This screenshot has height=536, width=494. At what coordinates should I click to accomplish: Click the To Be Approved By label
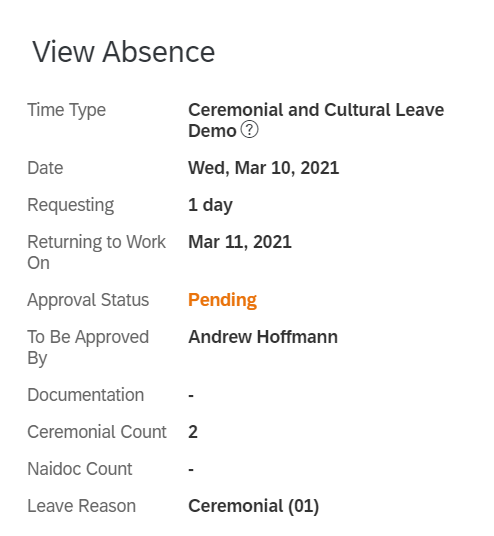[x=88, y=347]
